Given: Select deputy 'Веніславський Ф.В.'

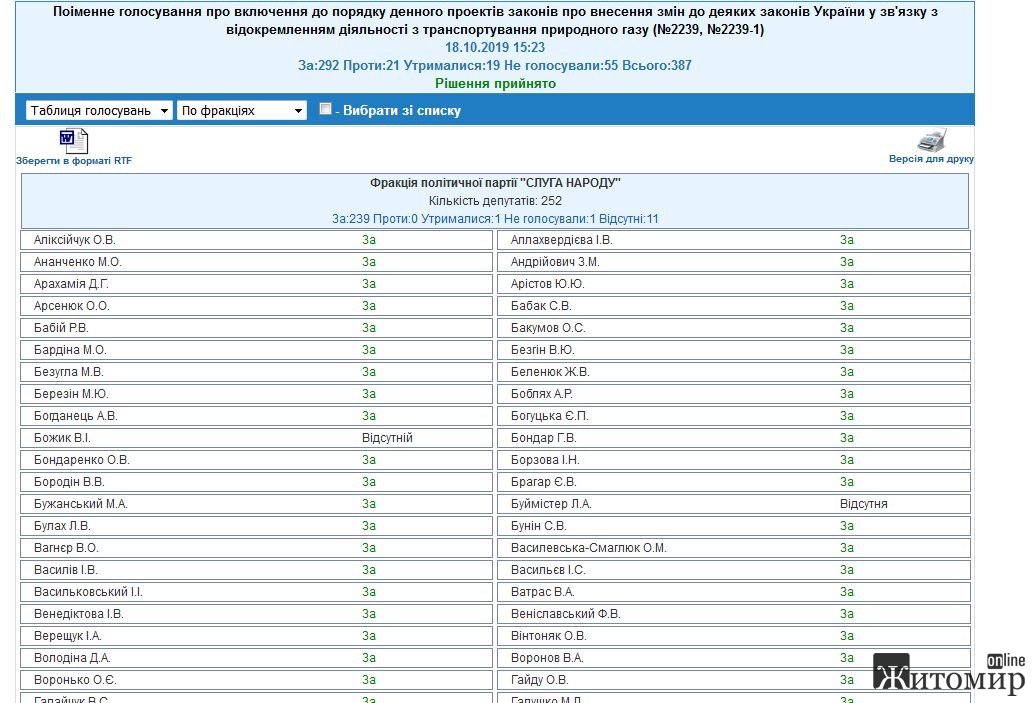Looking at the screenshot, I should click(566, 613).
